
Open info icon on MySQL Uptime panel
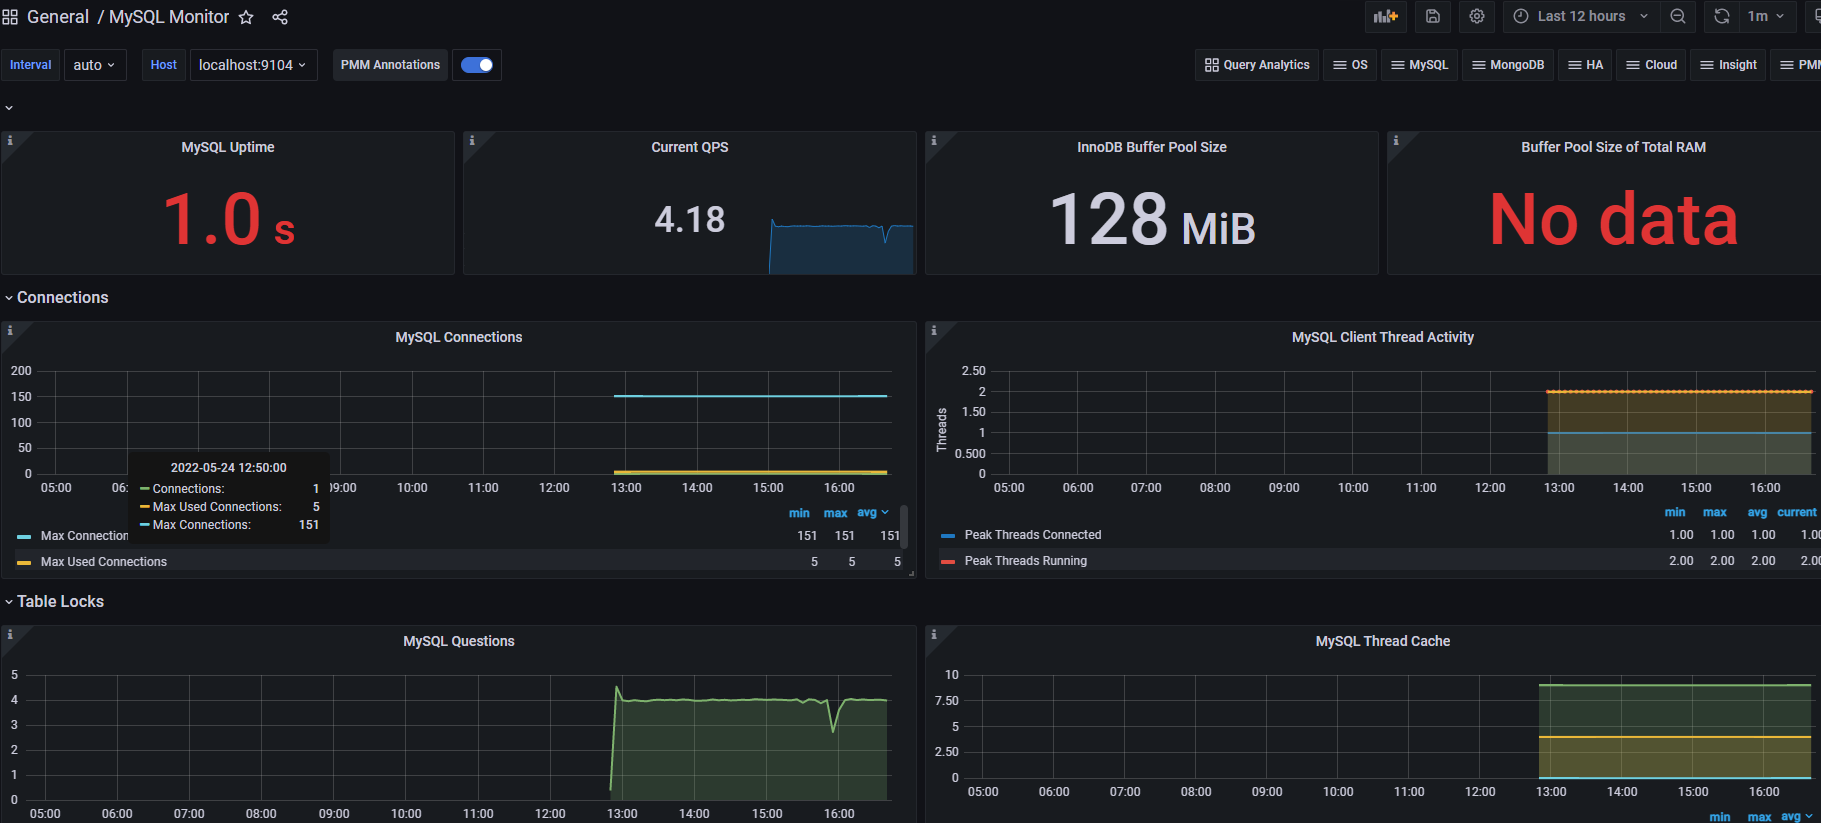10,141
